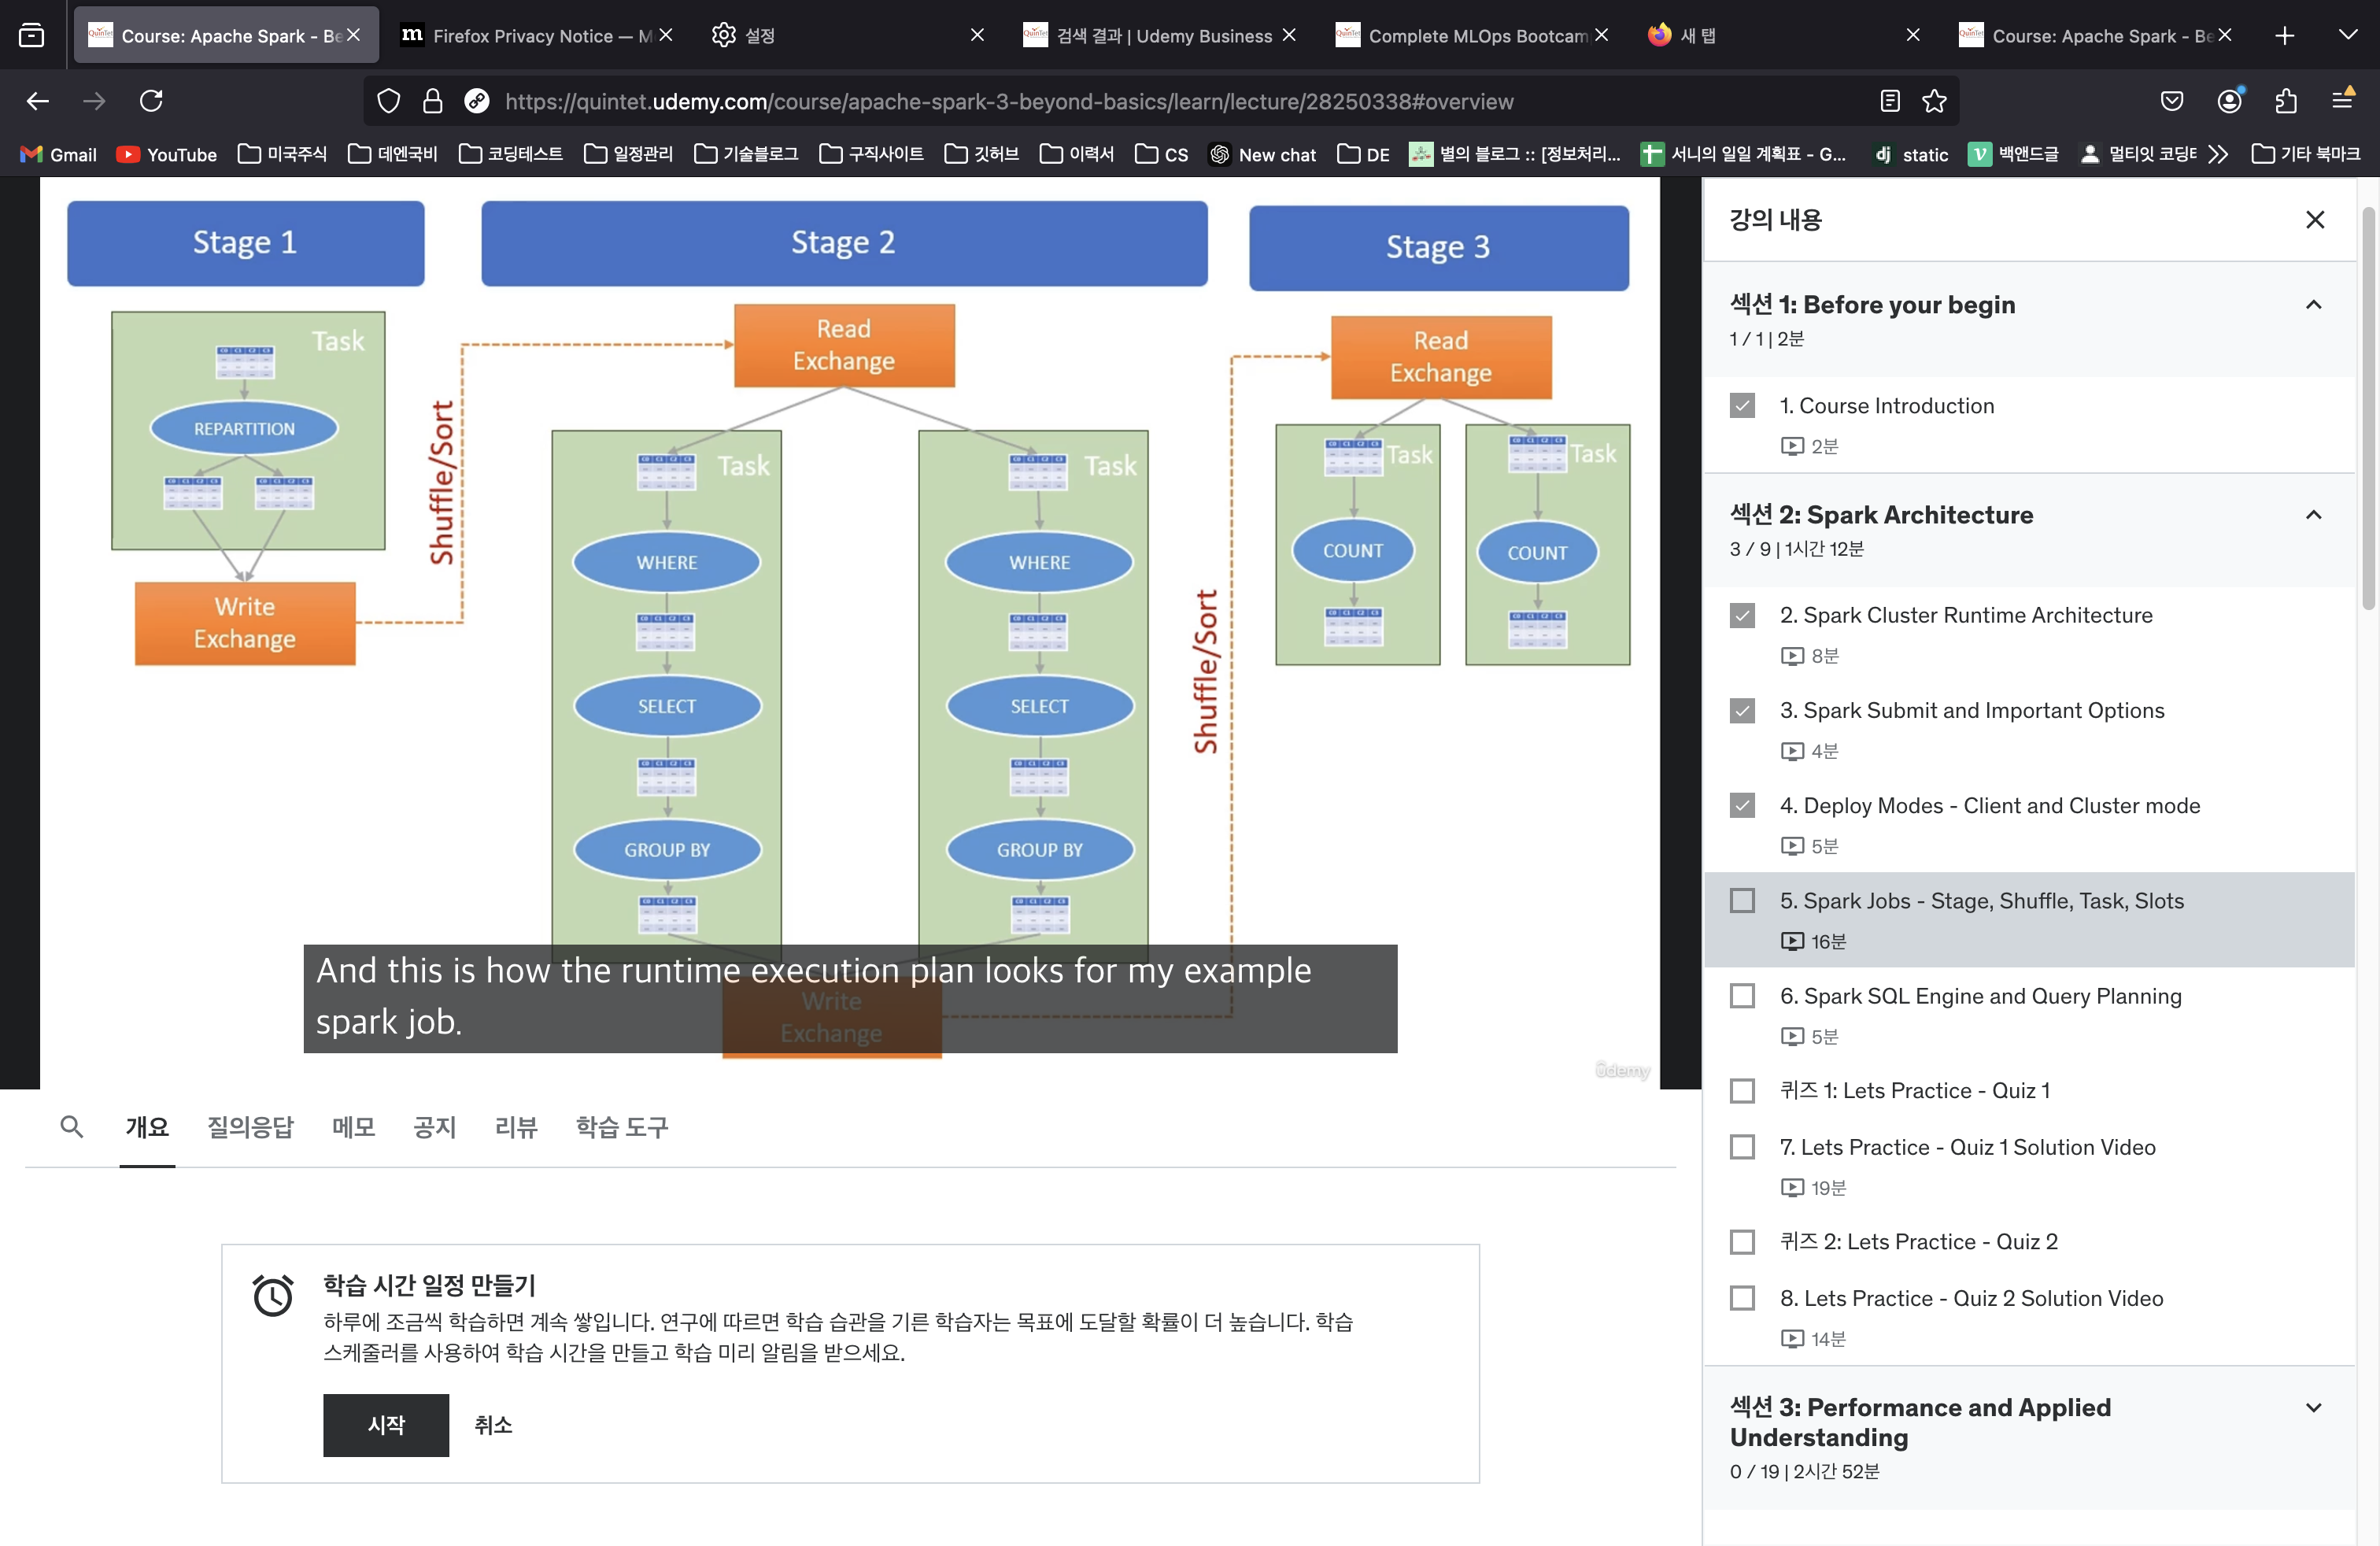Image resolution: width=2380 pixels, height=1546 pixels.
Task: Bookmark this page with star icon
Action: click(1935, 101)
